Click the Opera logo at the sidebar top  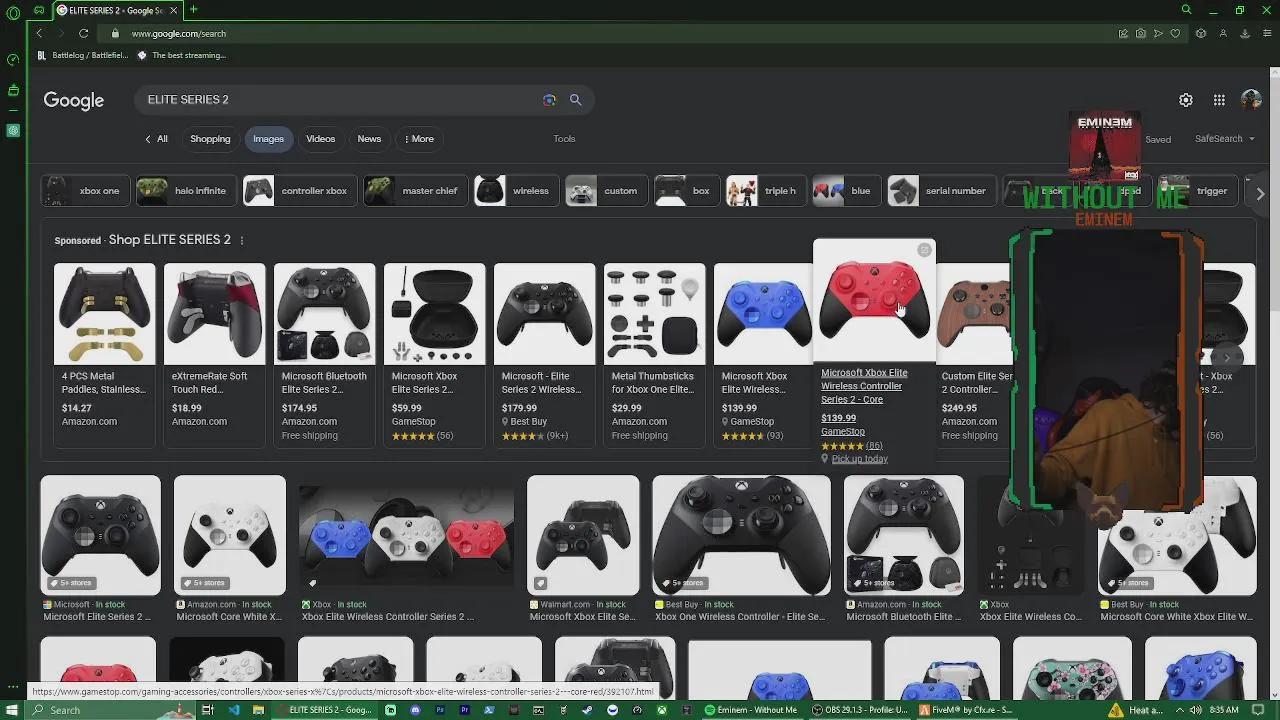click(13, 12)
